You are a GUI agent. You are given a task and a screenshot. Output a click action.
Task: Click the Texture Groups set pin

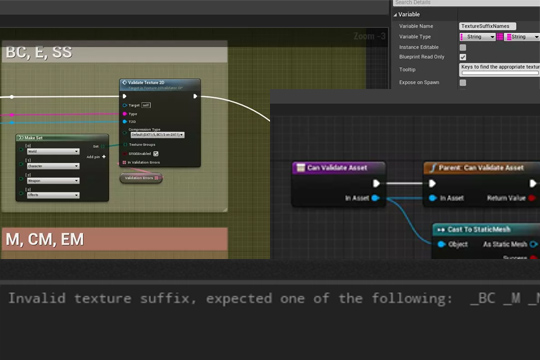pos(125,145)
